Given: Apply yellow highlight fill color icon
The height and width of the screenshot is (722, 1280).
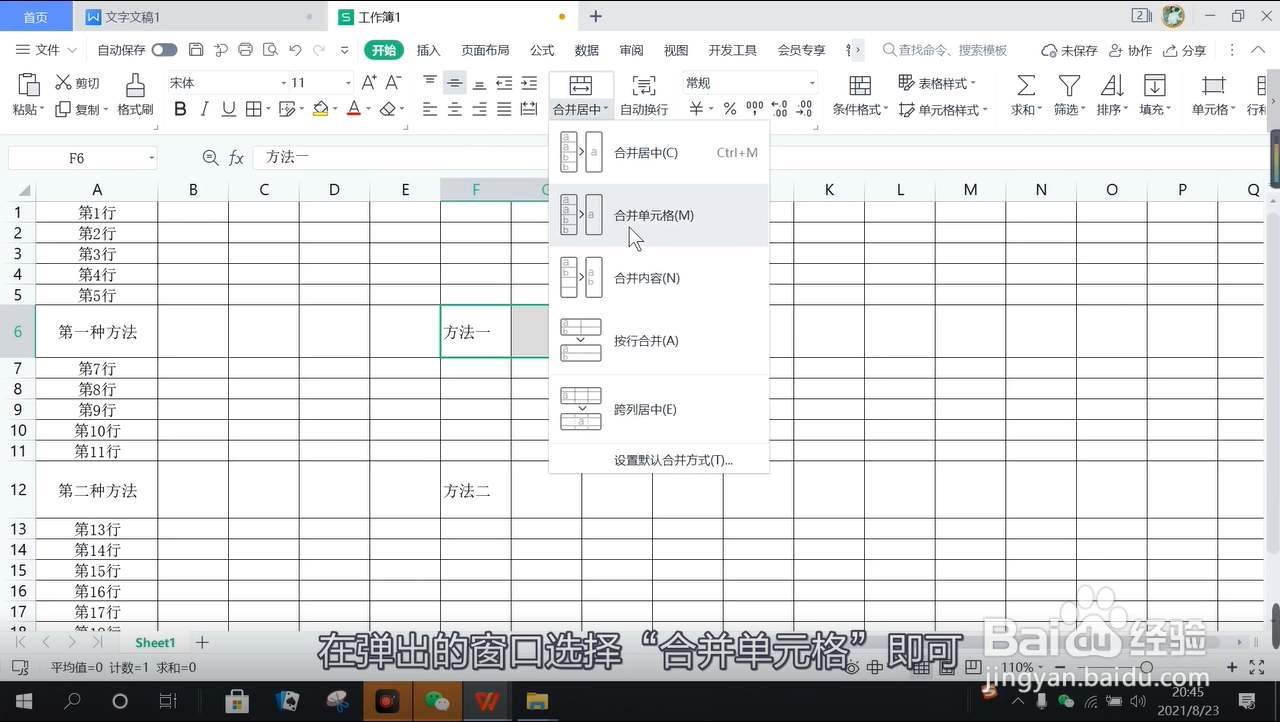Looking at the screenshot, I should coord(320,108).
